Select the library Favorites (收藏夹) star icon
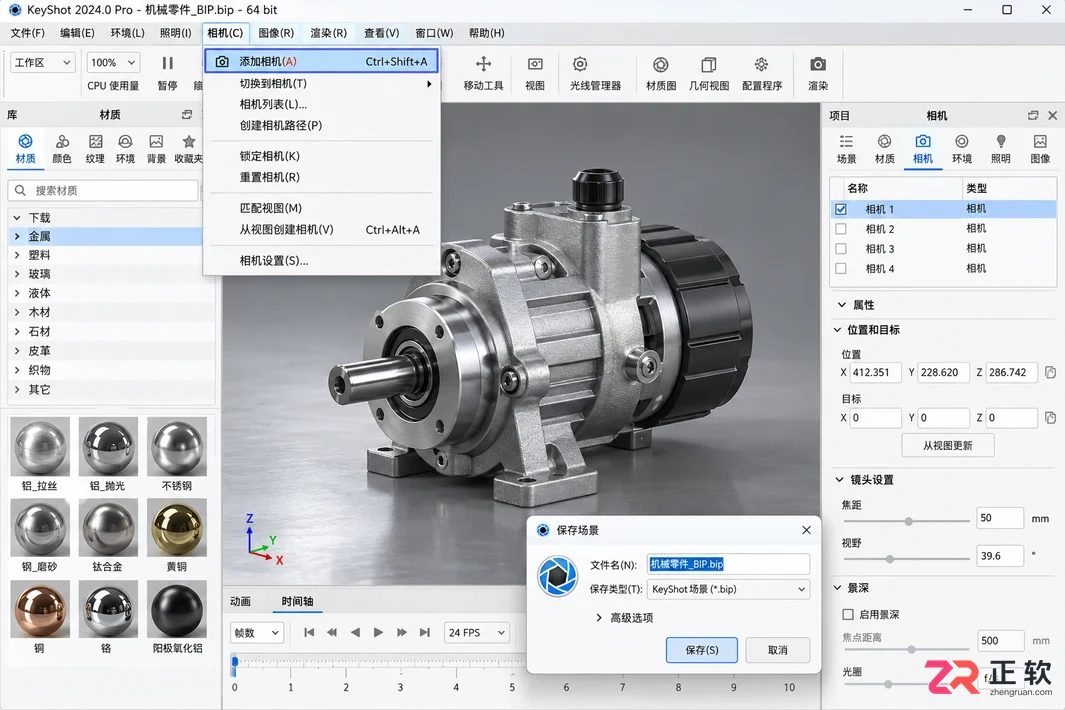The height and width of the screenshot is (710, 1065). [x=189, y=141]
